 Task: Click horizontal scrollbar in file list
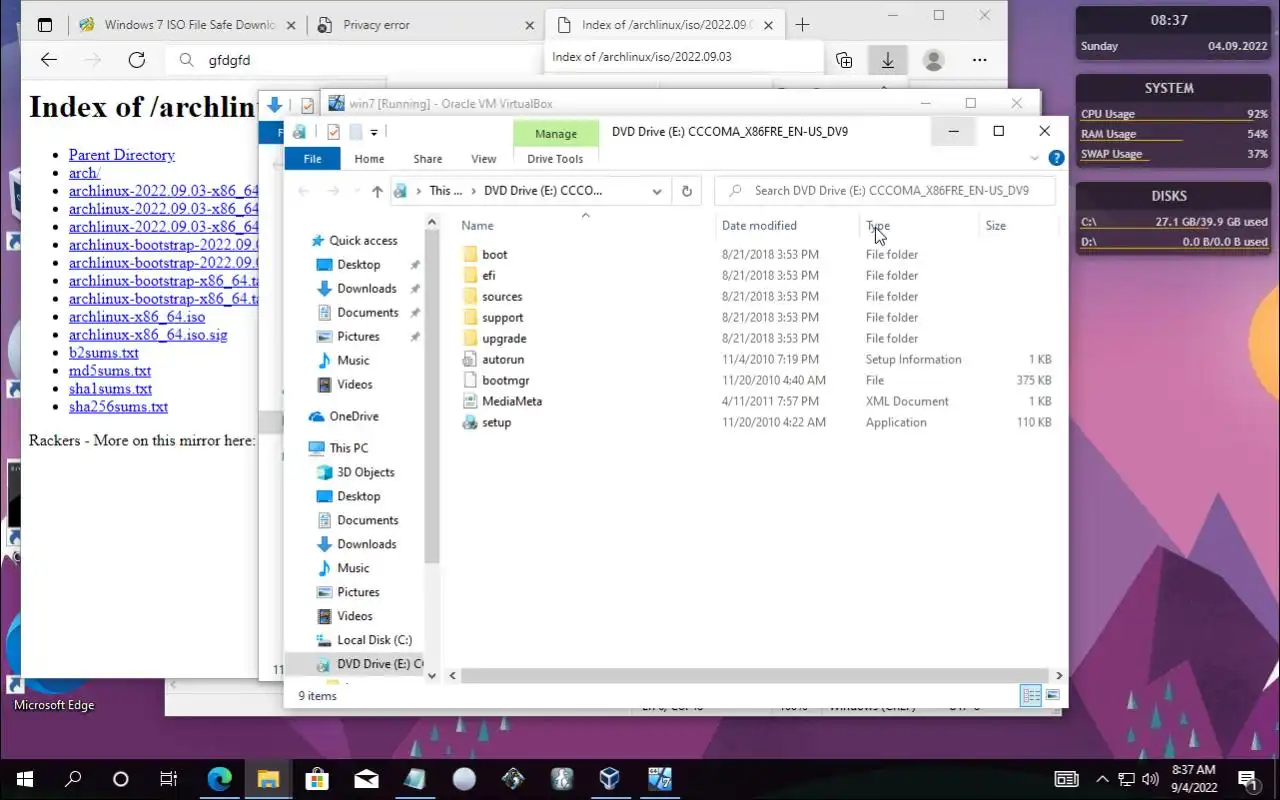coord(755,676)
